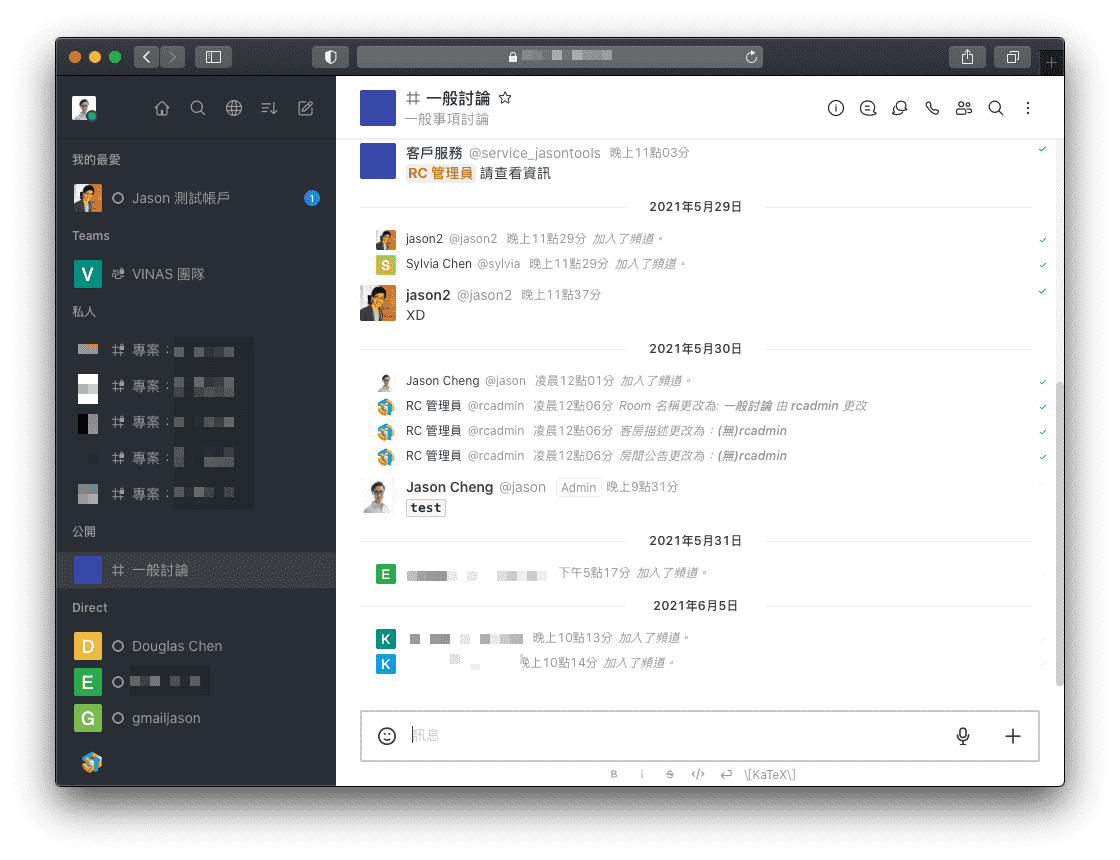The image size is (1120, 860).
Task: Reload page with refresh icon
Action: 751,57
